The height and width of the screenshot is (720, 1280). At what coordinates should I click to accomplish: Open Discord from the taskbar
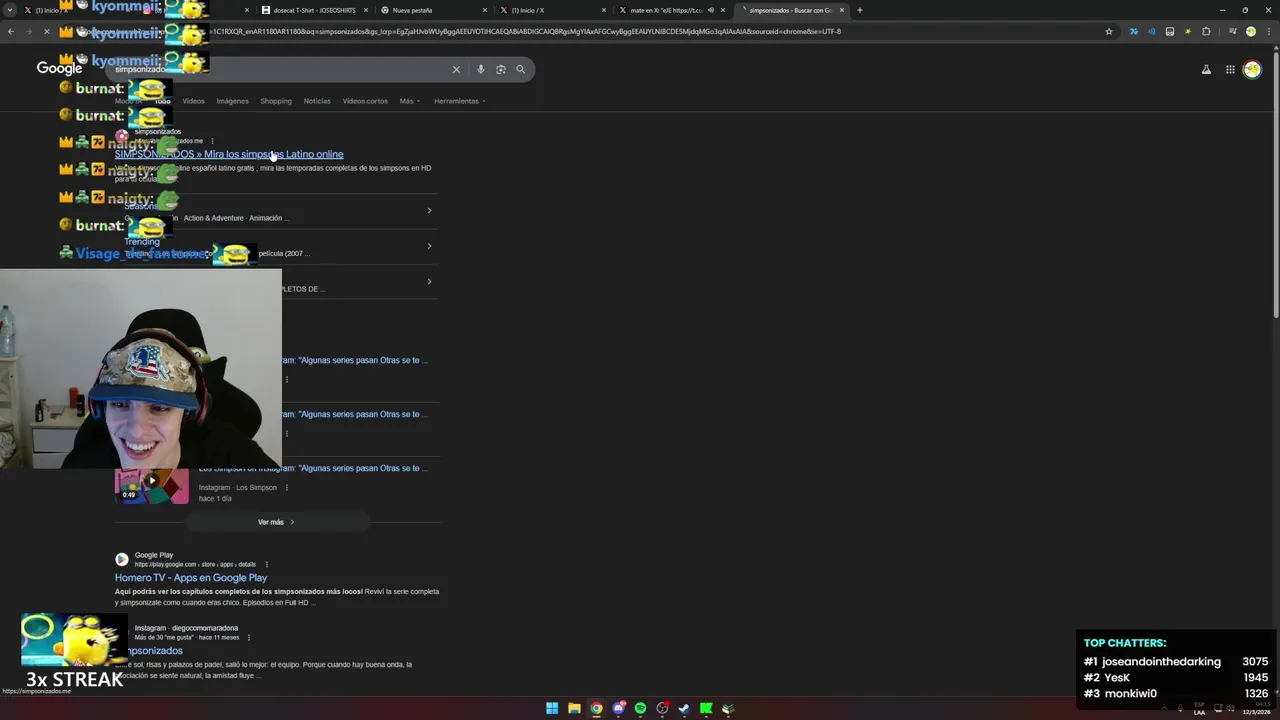(619, 708)
